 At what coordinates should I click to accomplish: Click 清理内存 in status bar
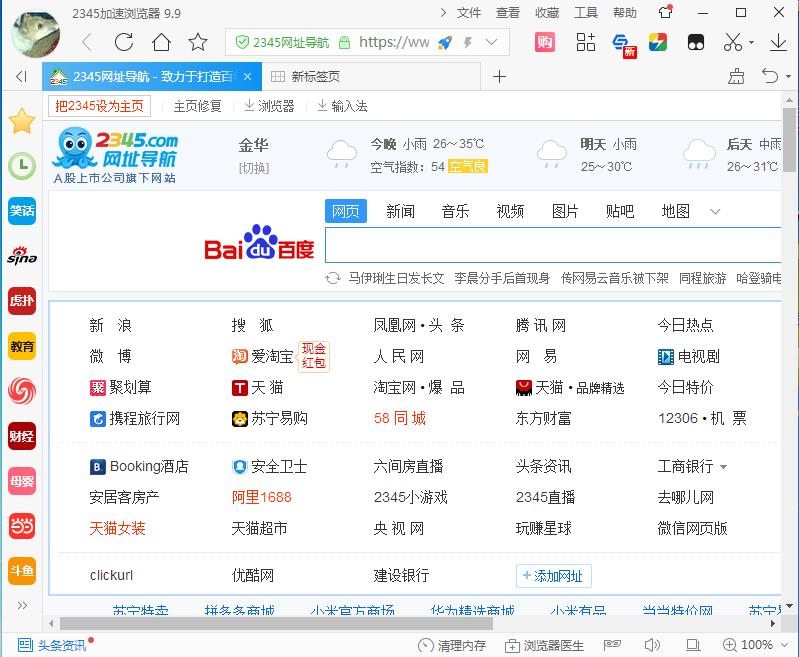(451, 645)
